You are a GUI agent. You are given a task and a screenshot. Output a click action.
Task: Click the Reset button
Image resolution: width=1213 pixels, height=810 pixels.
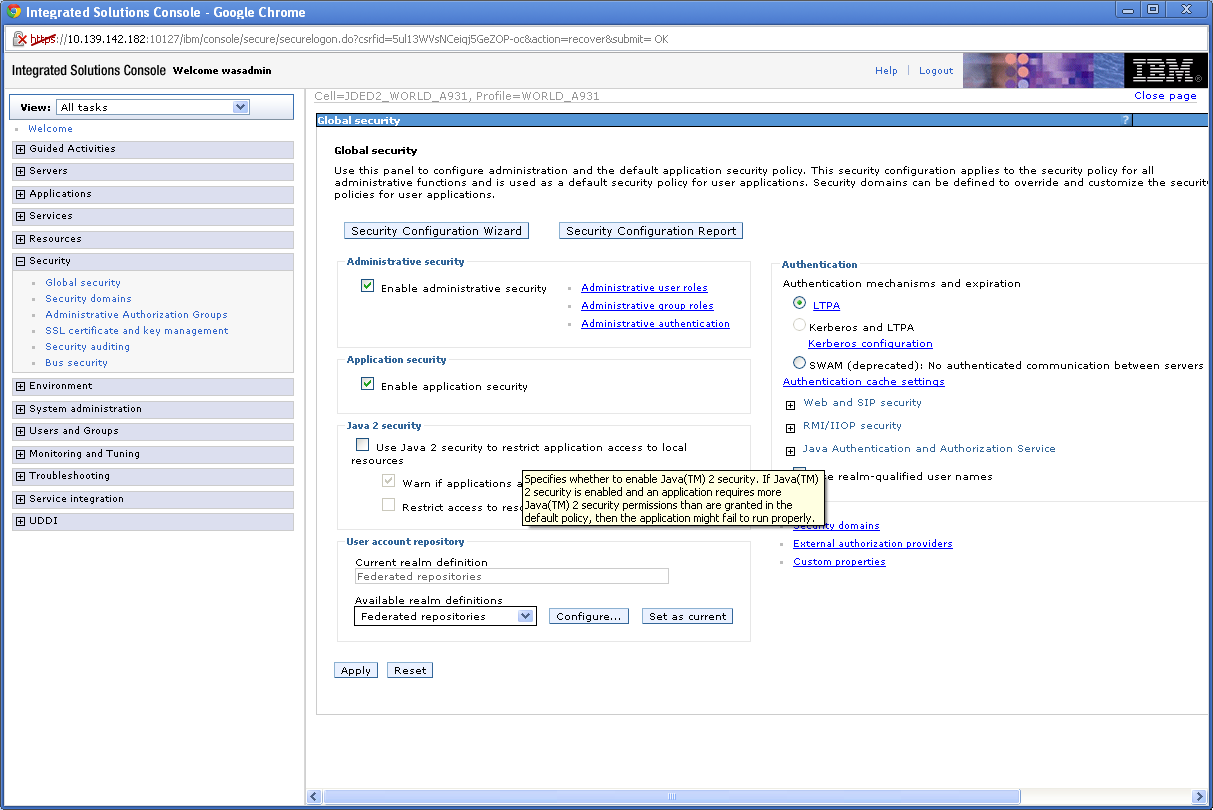410,670
